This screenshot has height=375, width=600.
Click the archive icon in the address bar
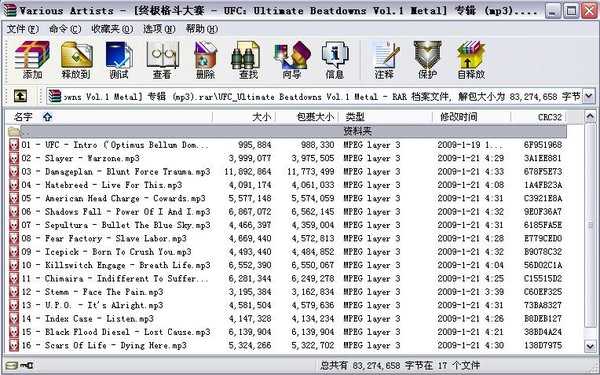55,96
